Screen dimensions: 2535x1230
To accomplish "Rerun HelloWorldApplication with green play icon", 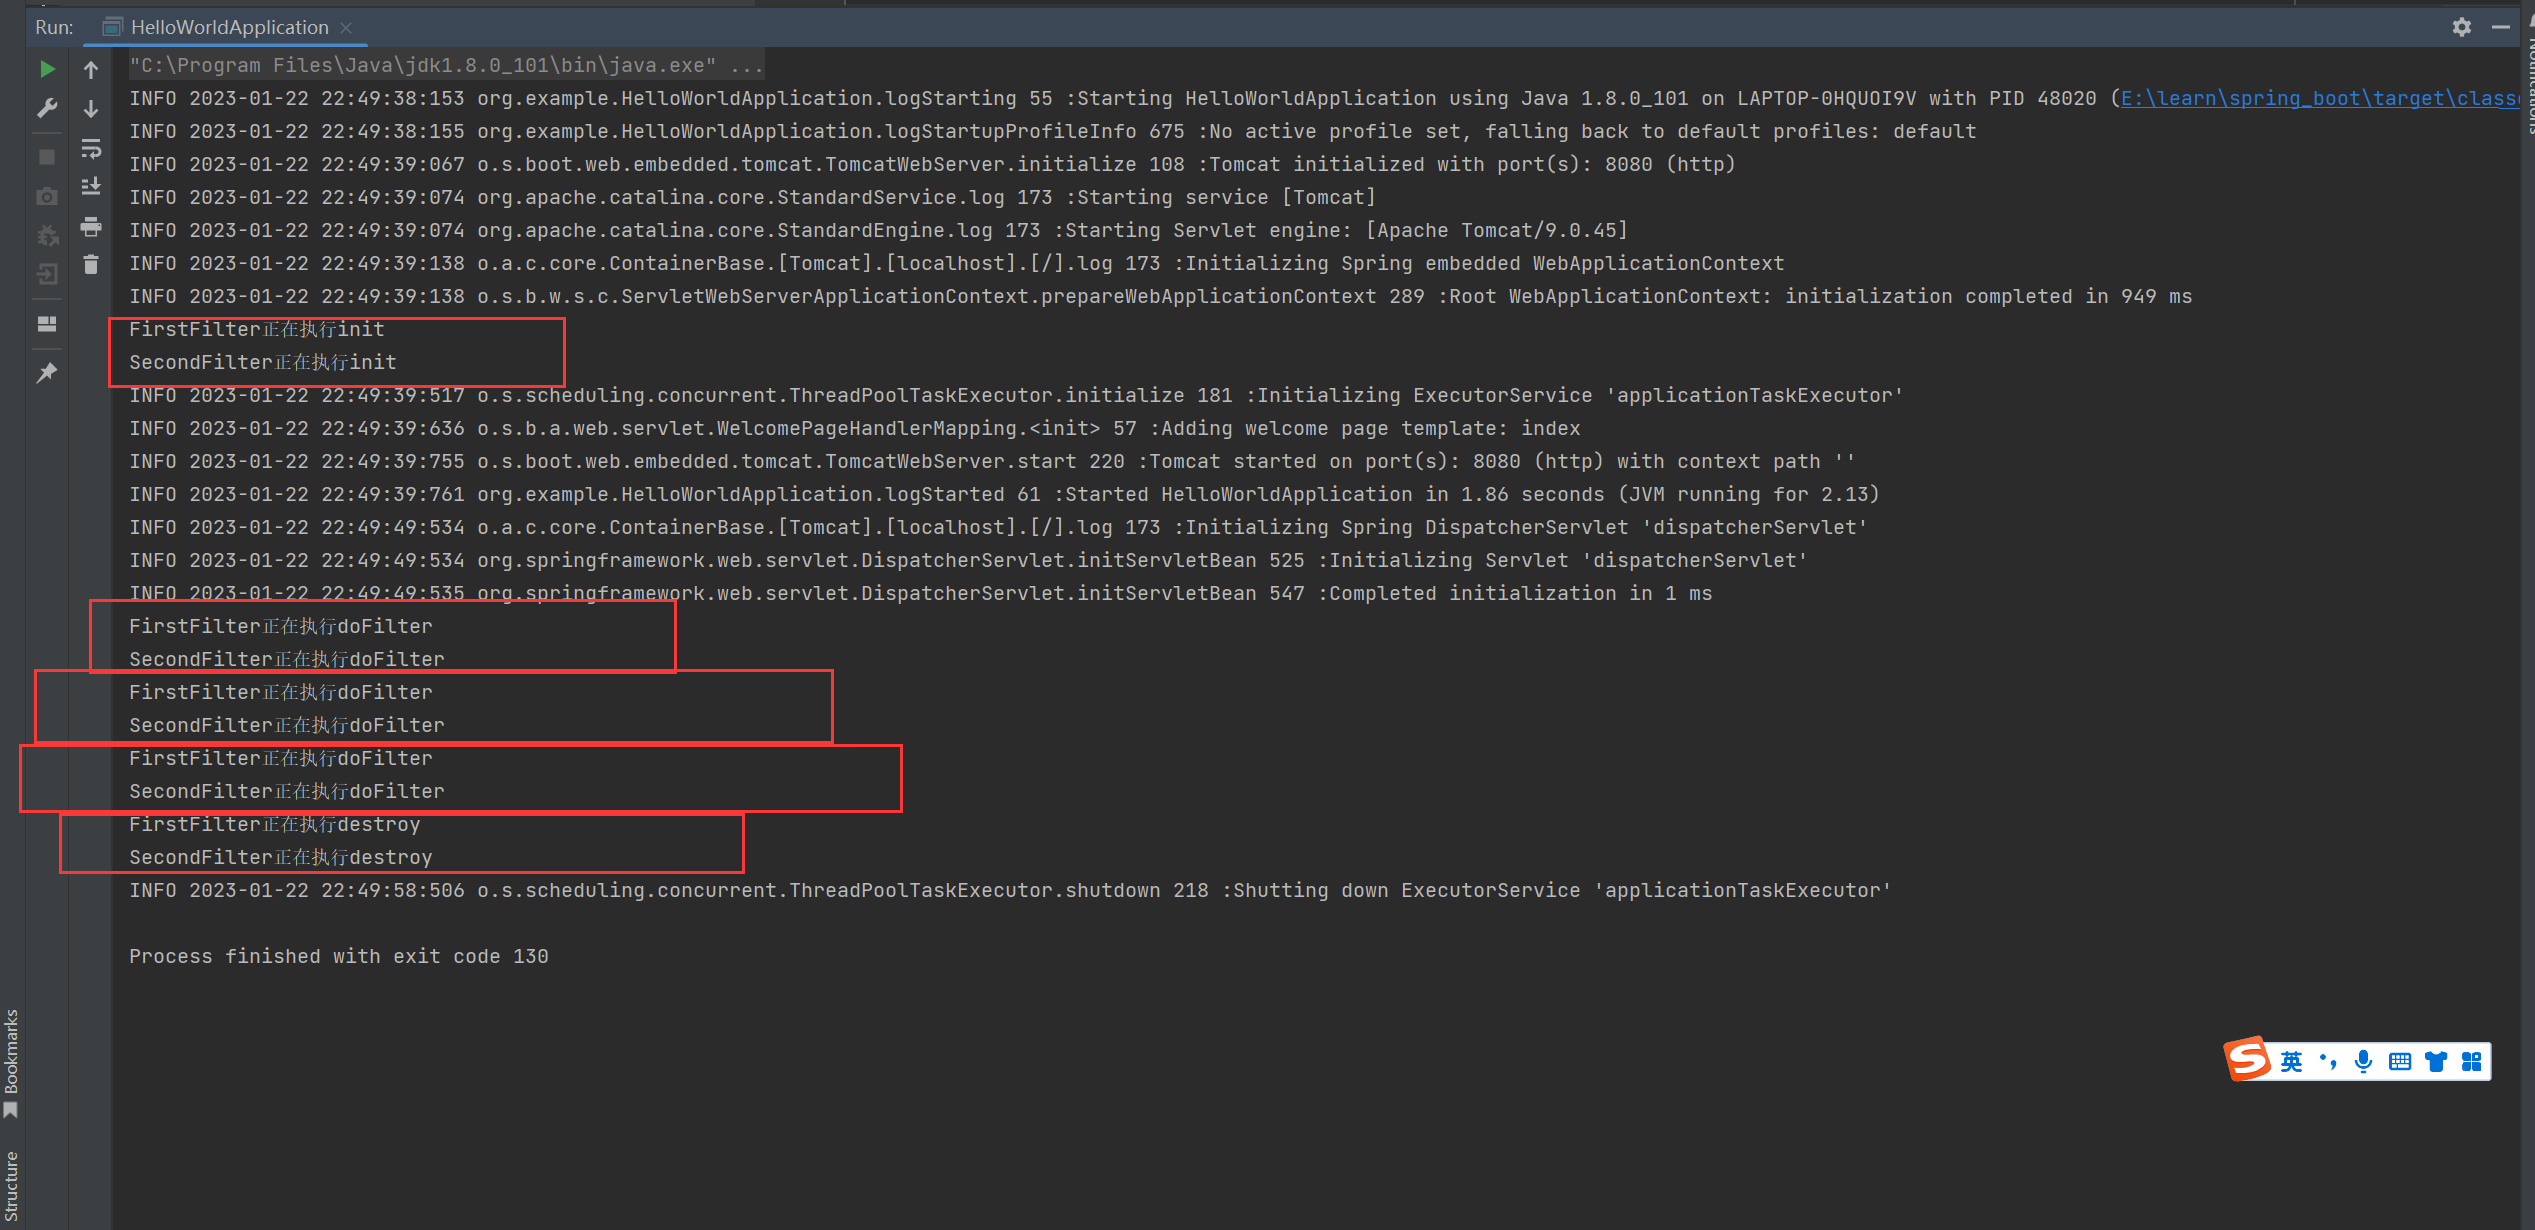I will pos(47,69).
